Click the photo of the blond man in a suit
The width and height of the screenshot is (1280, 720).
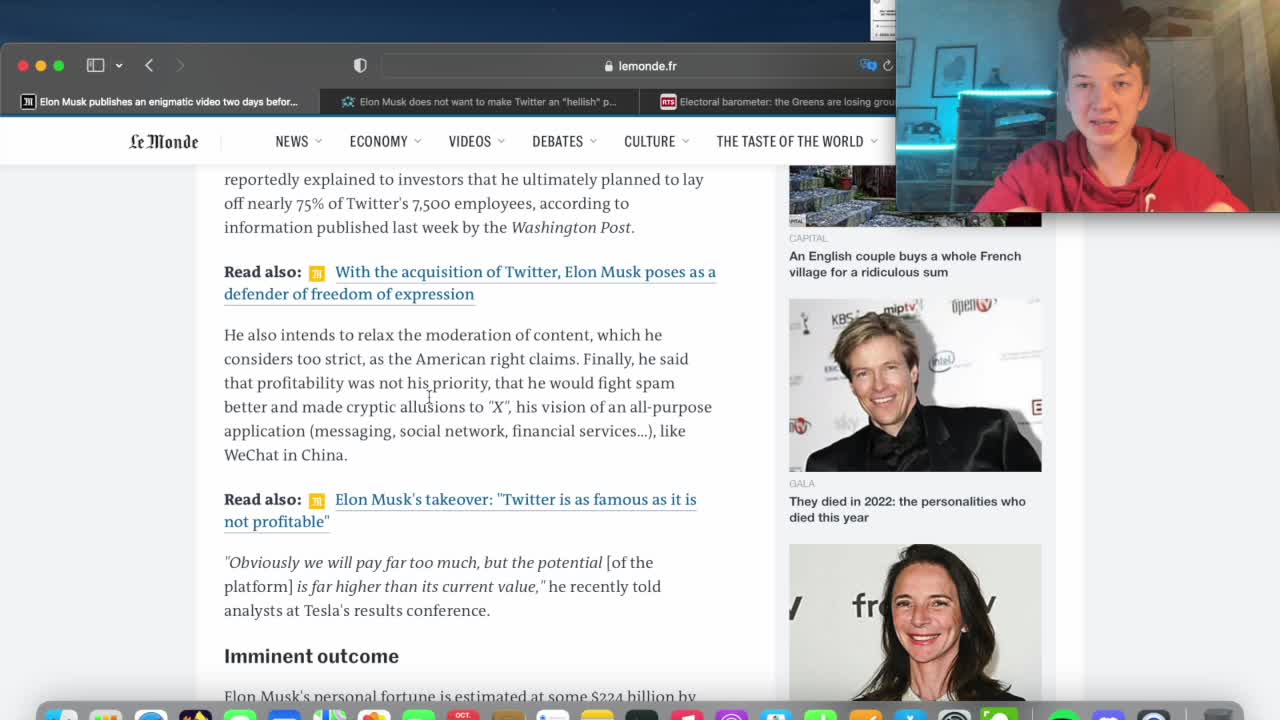(915, 385)
